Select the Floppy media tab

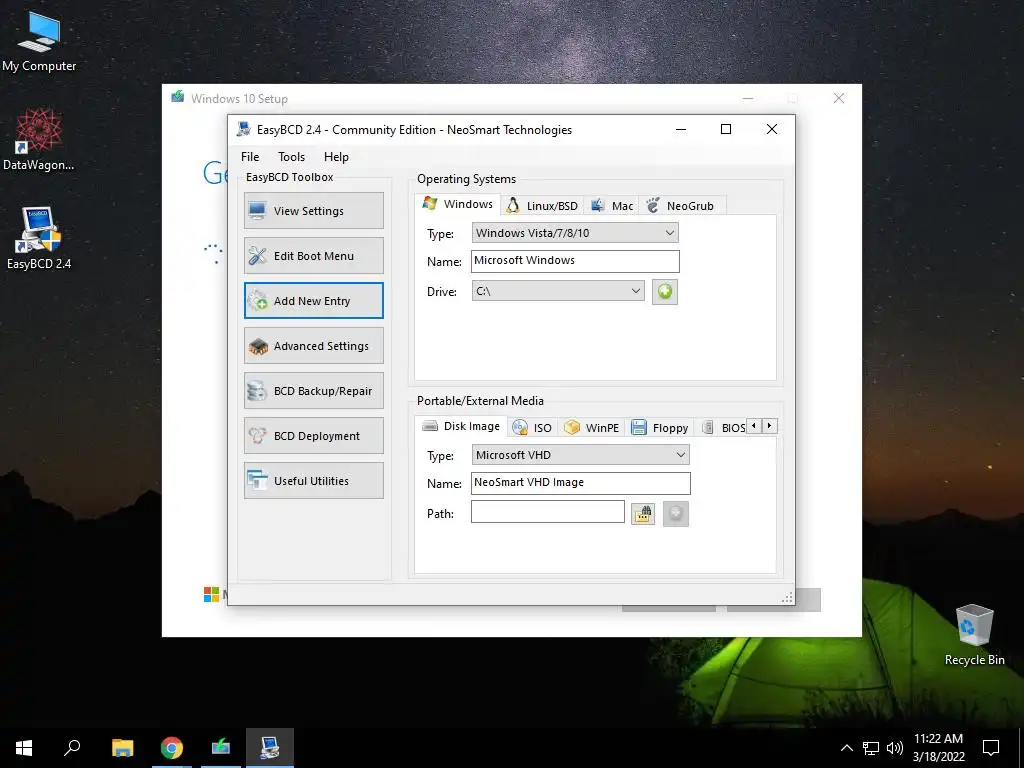[660, 428]
